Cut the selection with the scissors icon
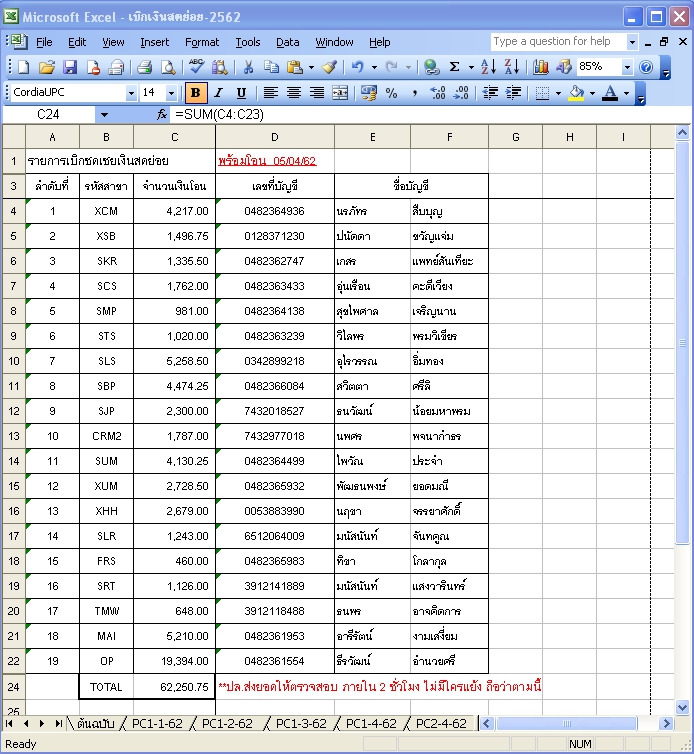The height and width of the screenshot is (754, 694). click(x=248, y=67)
